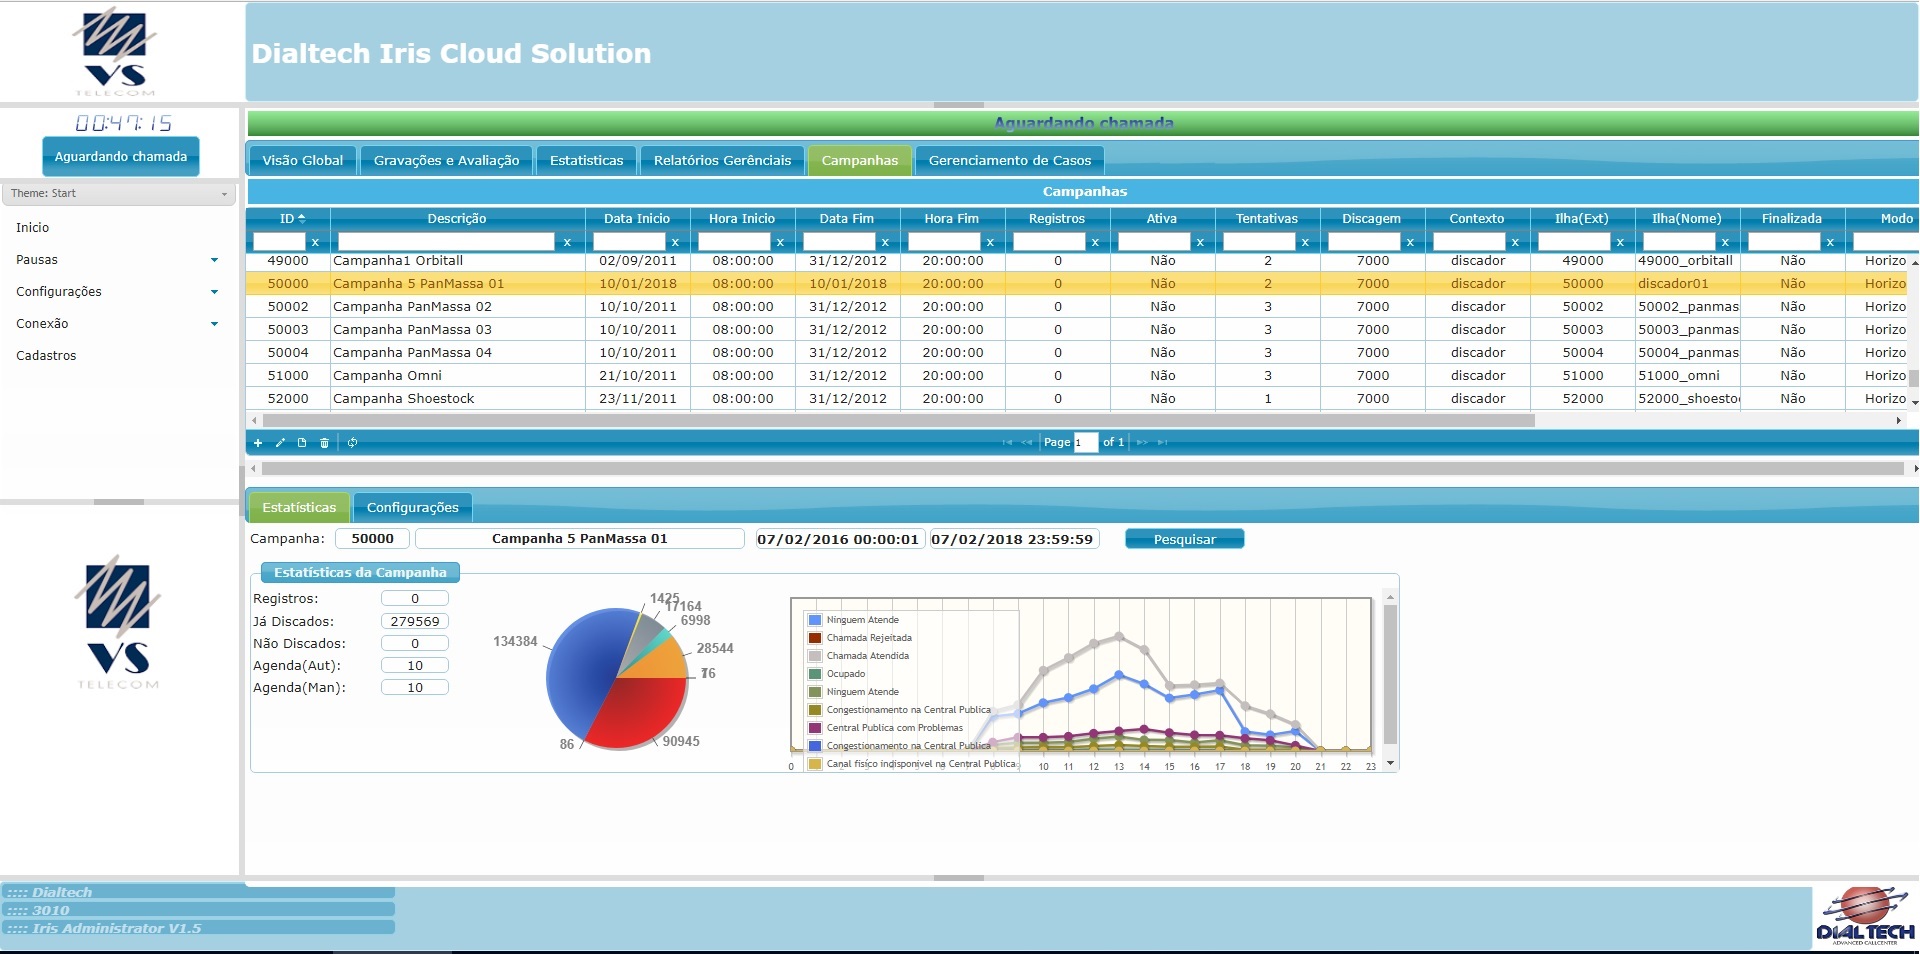Sort by the Data Inicio column header
This screenshot has width=1920, height=954.
637,218
